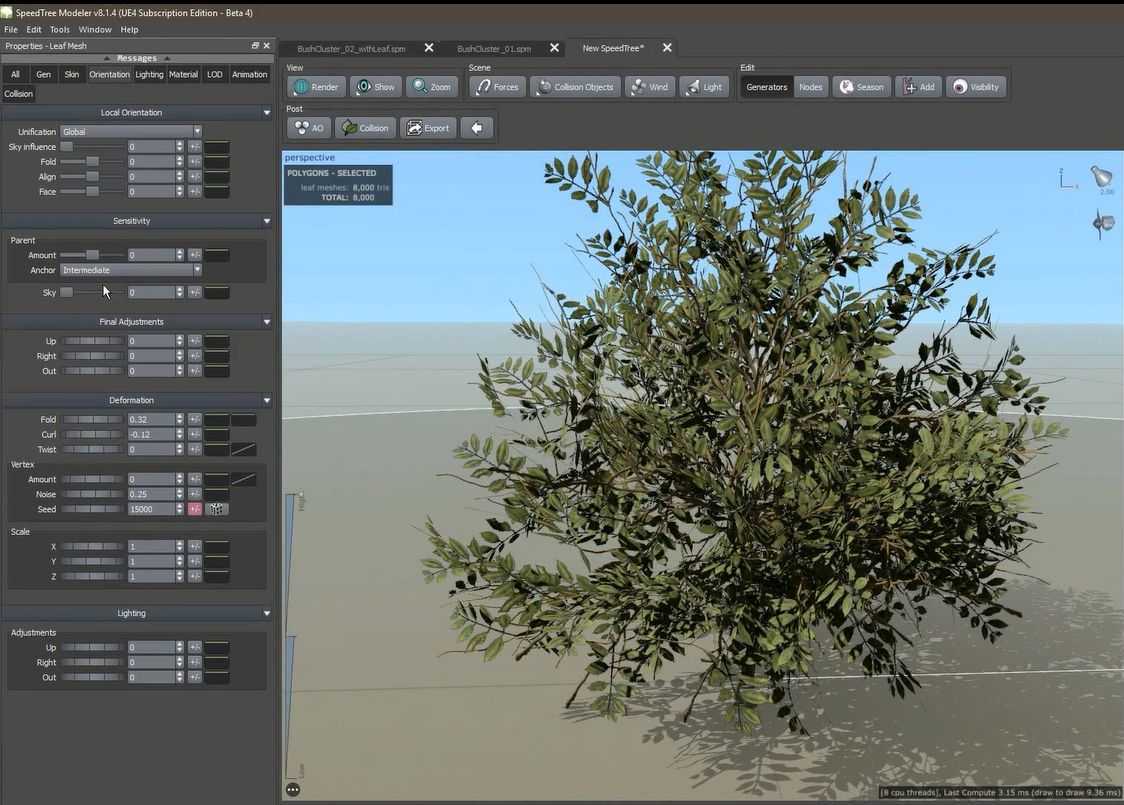Open the Window menu
Image resolution: width=1124 pixels, height=805 pixels.
click(95, 29)
